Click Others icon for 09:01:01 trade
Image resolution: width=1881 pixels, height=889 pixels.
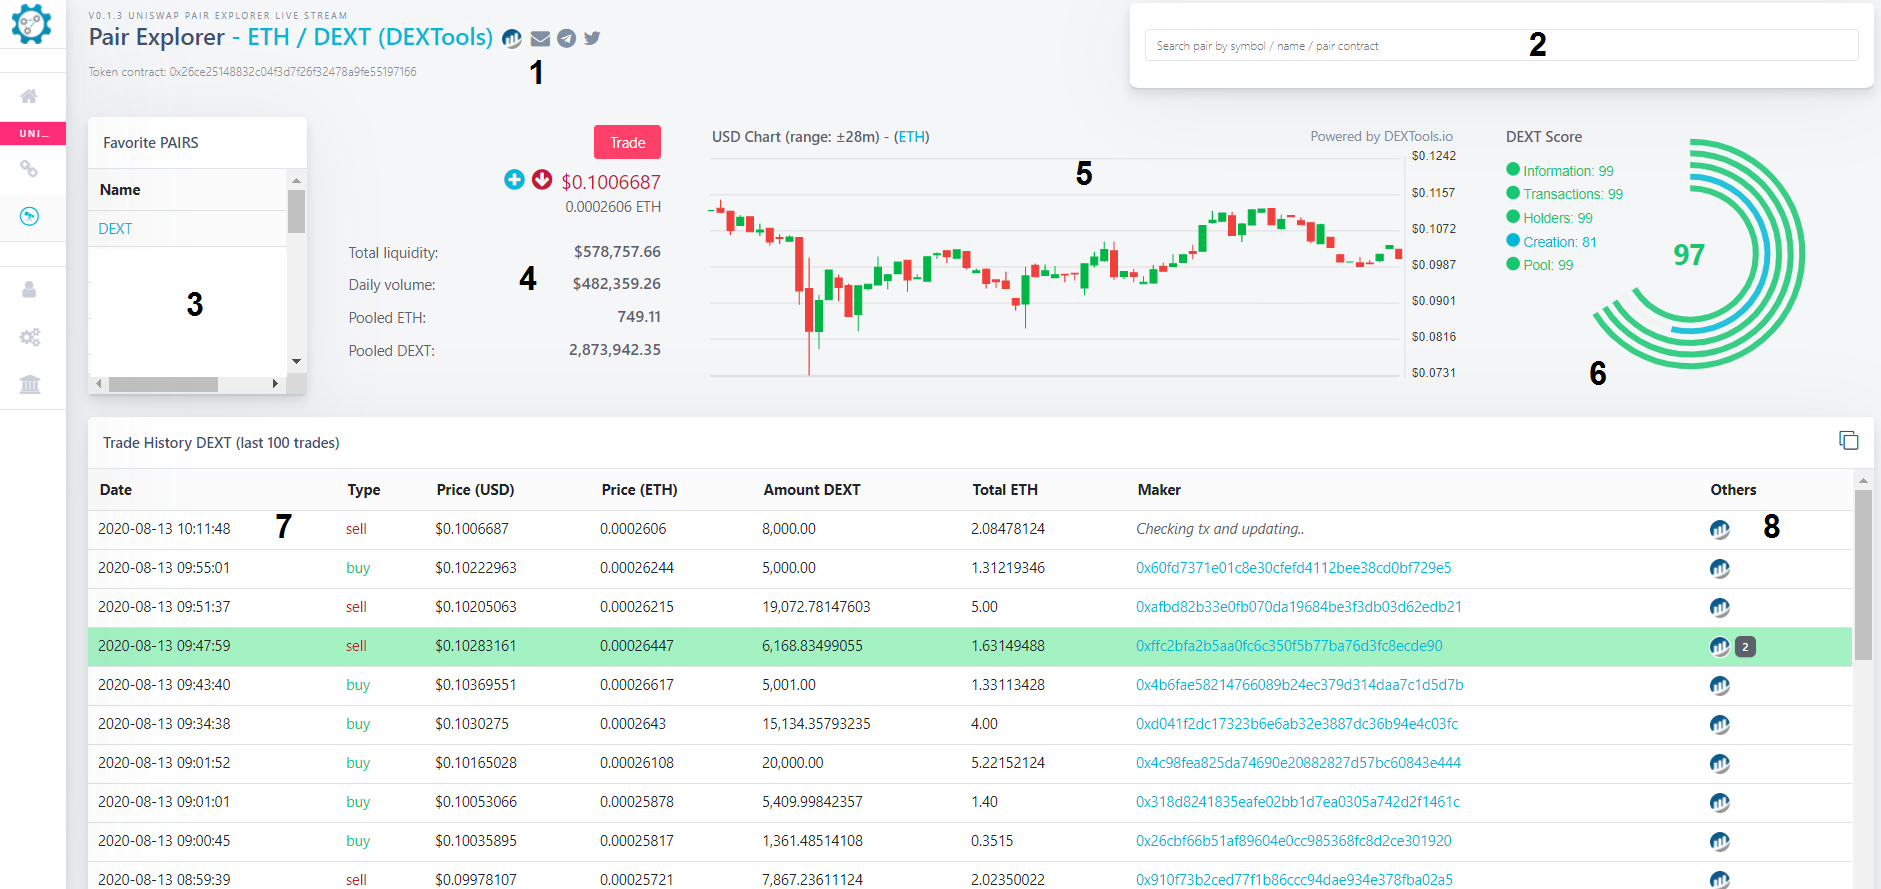(x=1720, y=802)
